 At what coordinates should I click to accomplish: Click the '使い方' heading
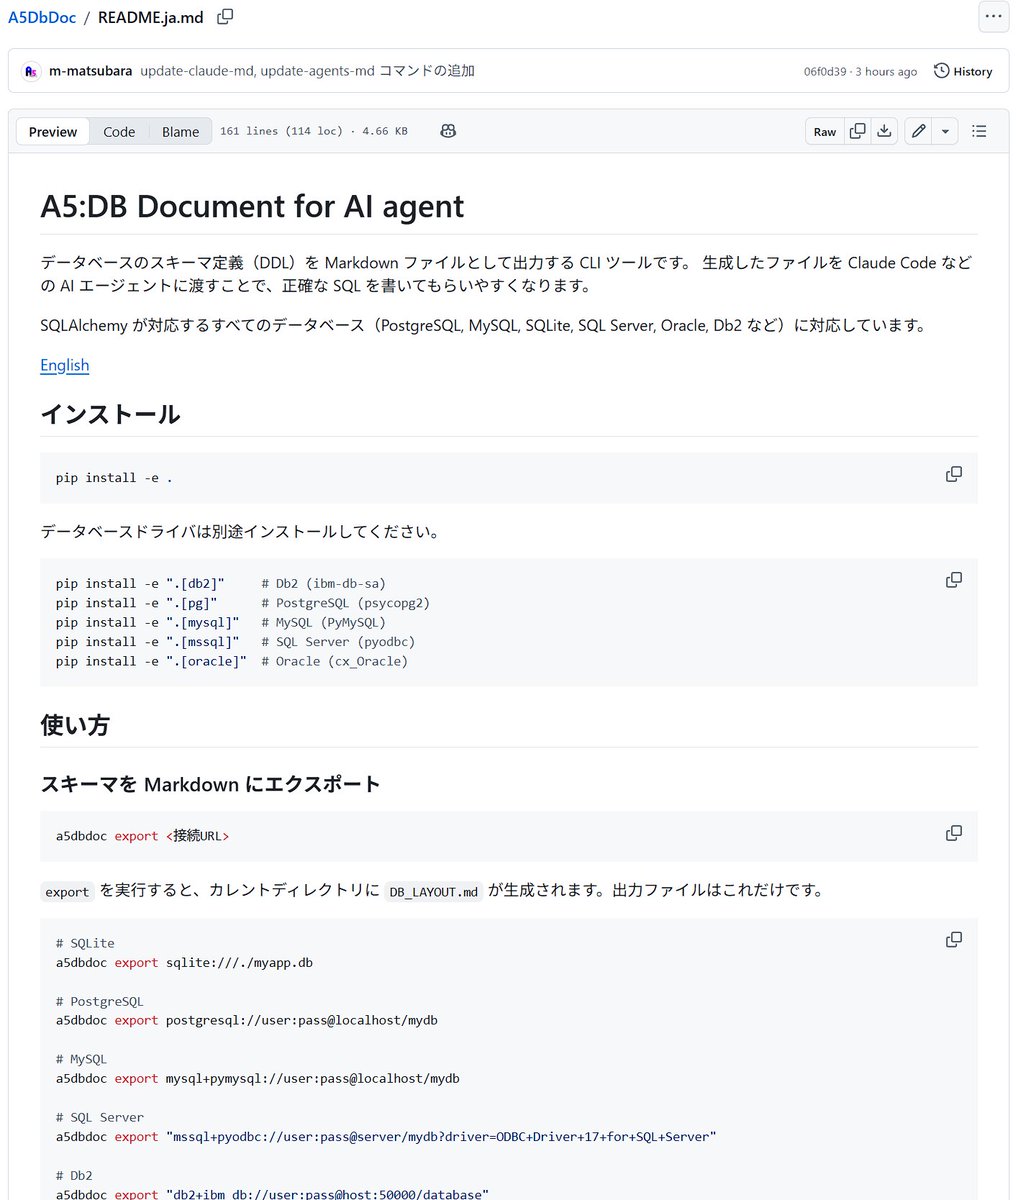tap(75, 725)
